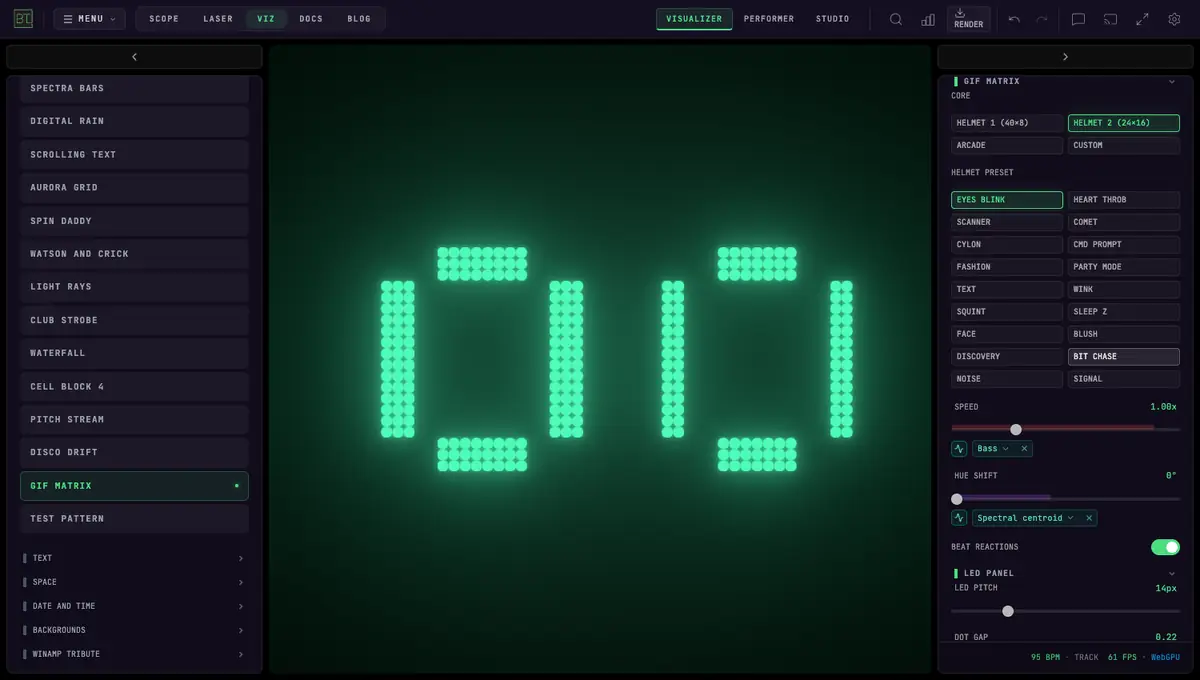The image size is (1200, 680).
Task: Select the Helmet 2 (24×16) core option
Action: [x=1124, y=123]
